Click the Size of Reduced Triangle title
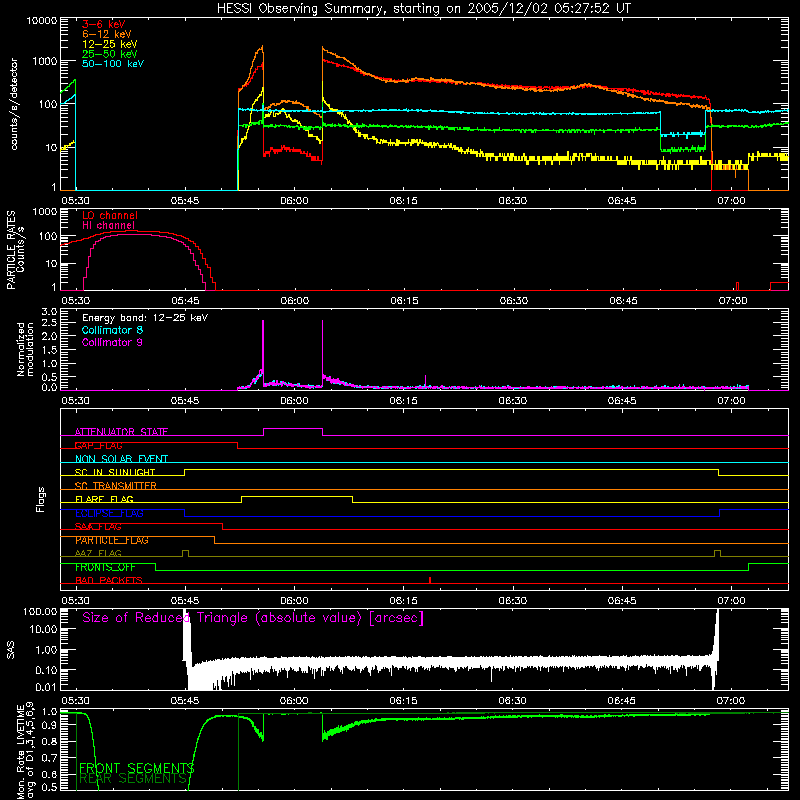The image size is (800, 800). click(x=253, y=618)
